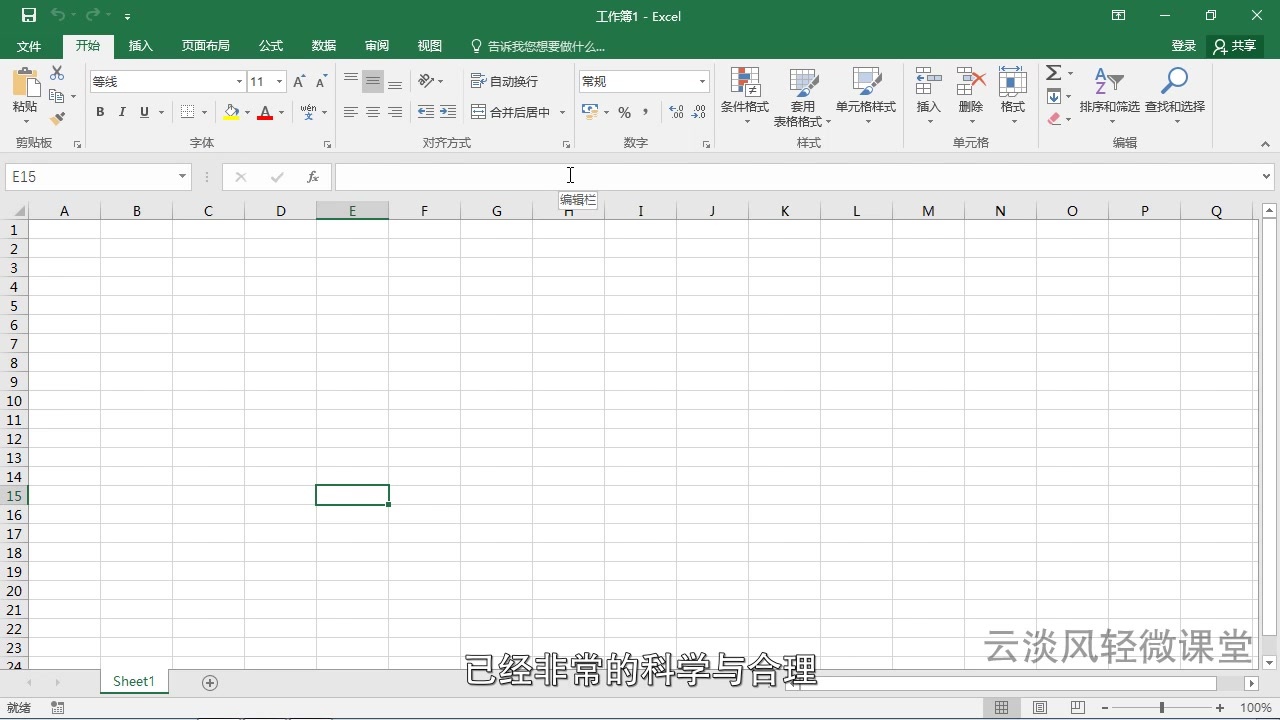This screenshot has width=1280, height=720.
Task: Customize Quick Access Toolbar dropdown
Action: click(x=127, y=17)
